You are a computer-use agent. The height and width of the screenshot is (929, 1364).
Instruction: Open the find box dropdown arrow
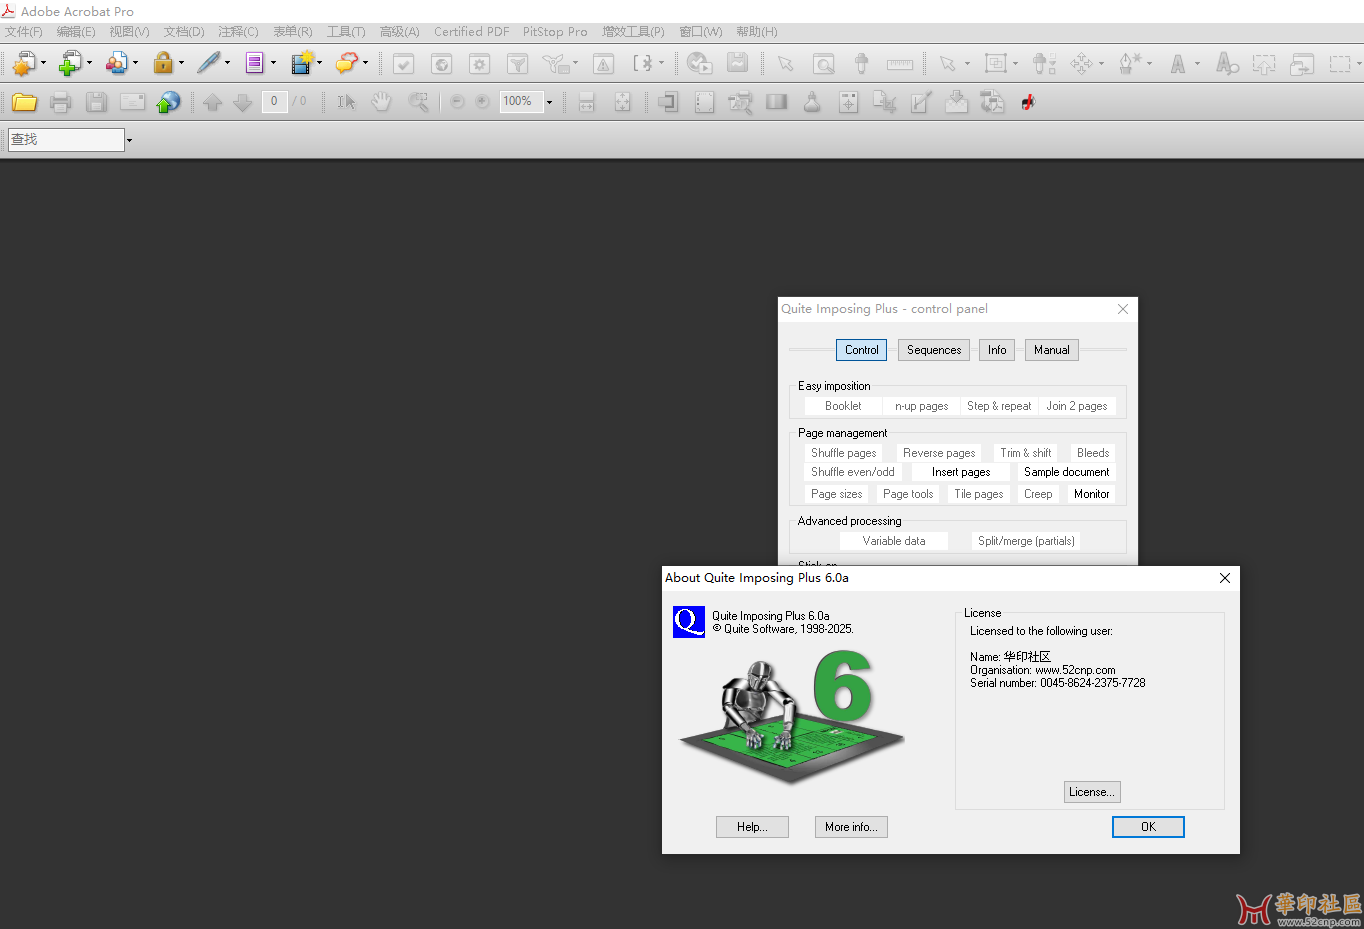[x=129, y=140]
